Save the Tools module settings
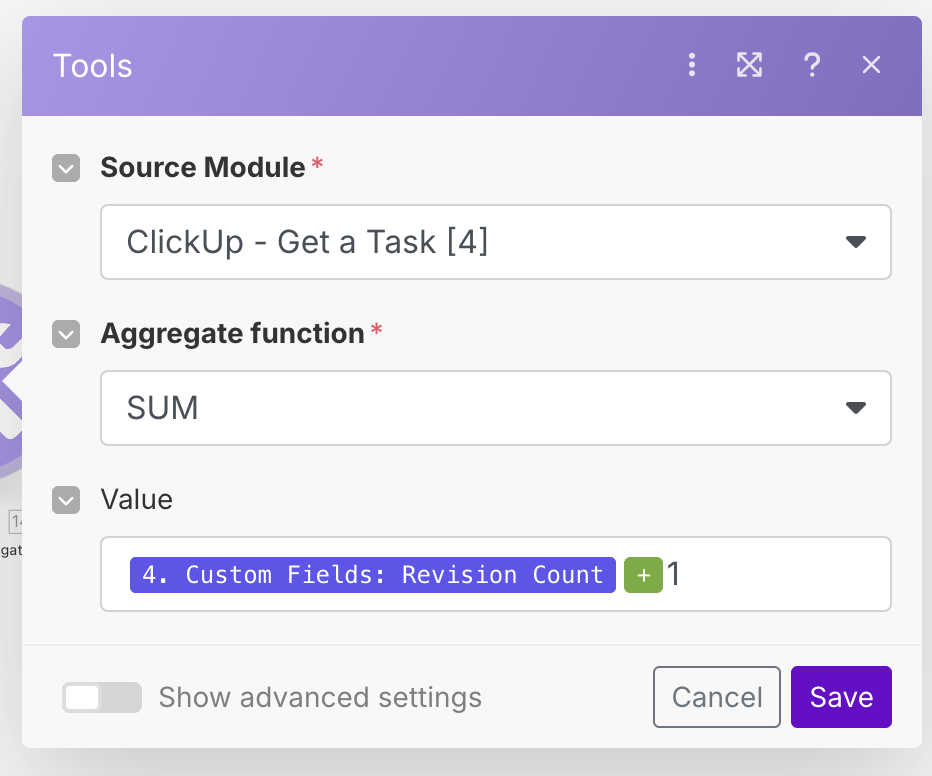This screenshot has width=932, height=776. coord(840,697)
